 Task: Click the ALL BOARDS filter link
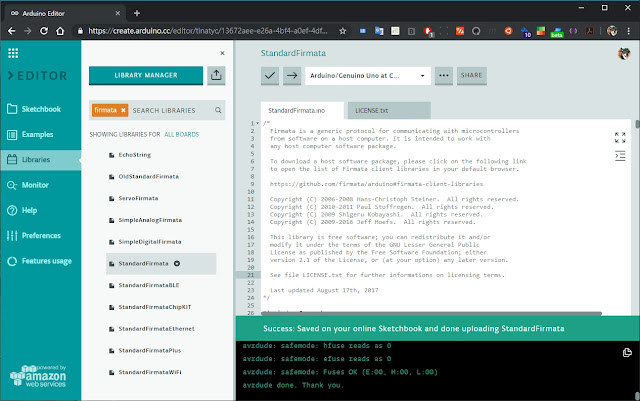coord(182,134)
